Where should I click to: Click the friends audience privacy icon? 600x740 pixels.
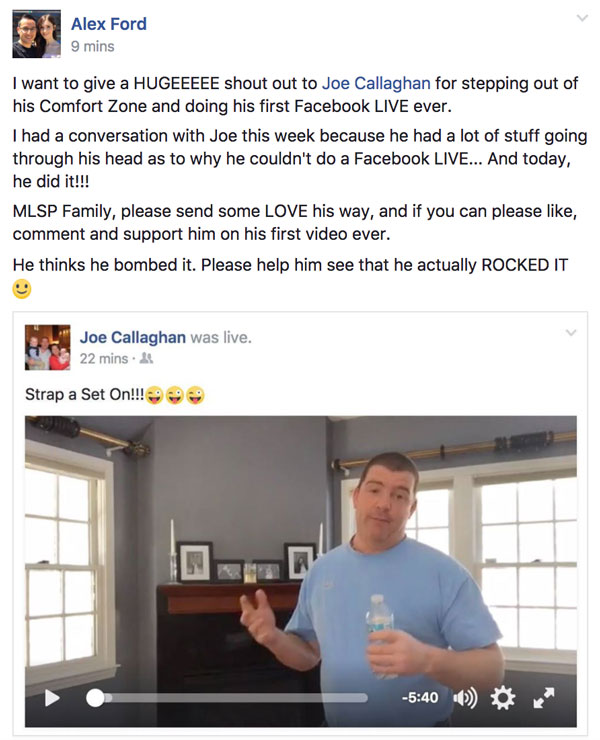coord(147,358)
